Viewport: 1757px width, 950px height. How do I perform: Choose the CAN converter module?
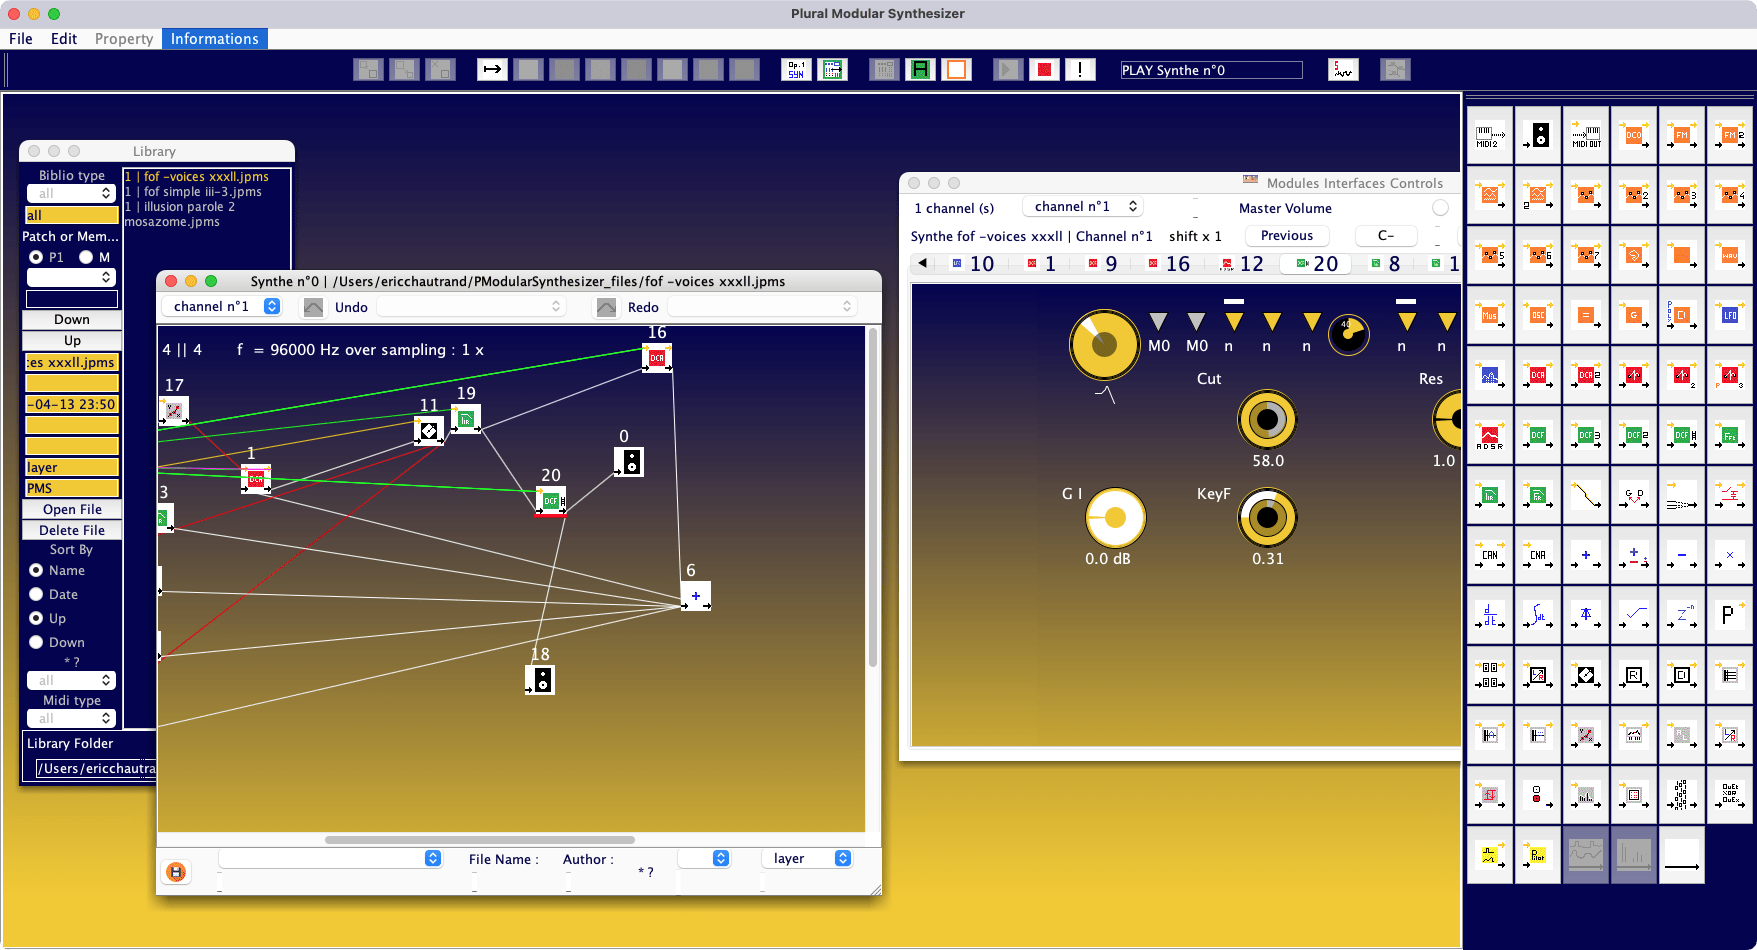(x=1490, y=555)
